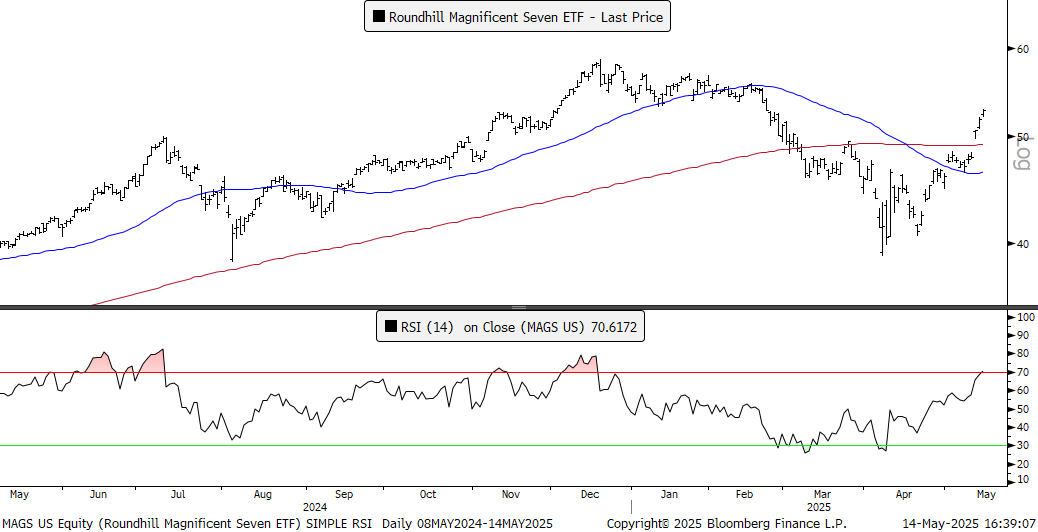
Task: Click the Aug month label
Action: (262, 494)
